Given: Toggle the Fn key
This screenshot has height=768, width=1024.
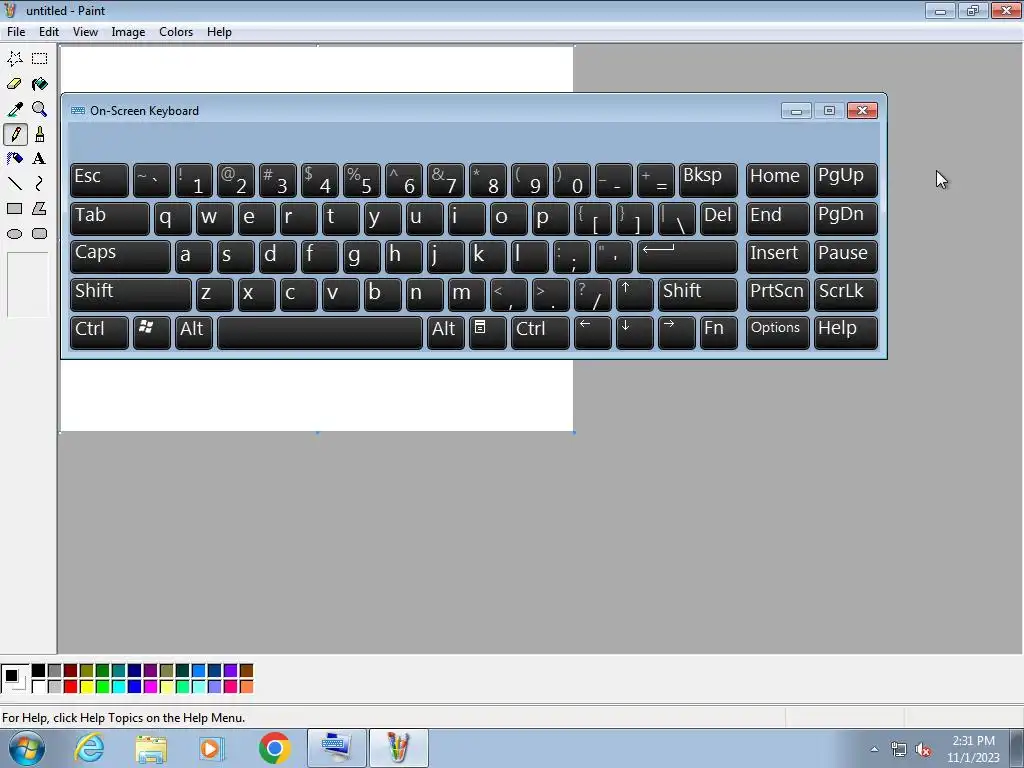Looking at the screenshot, I should [x=718, y=332].
